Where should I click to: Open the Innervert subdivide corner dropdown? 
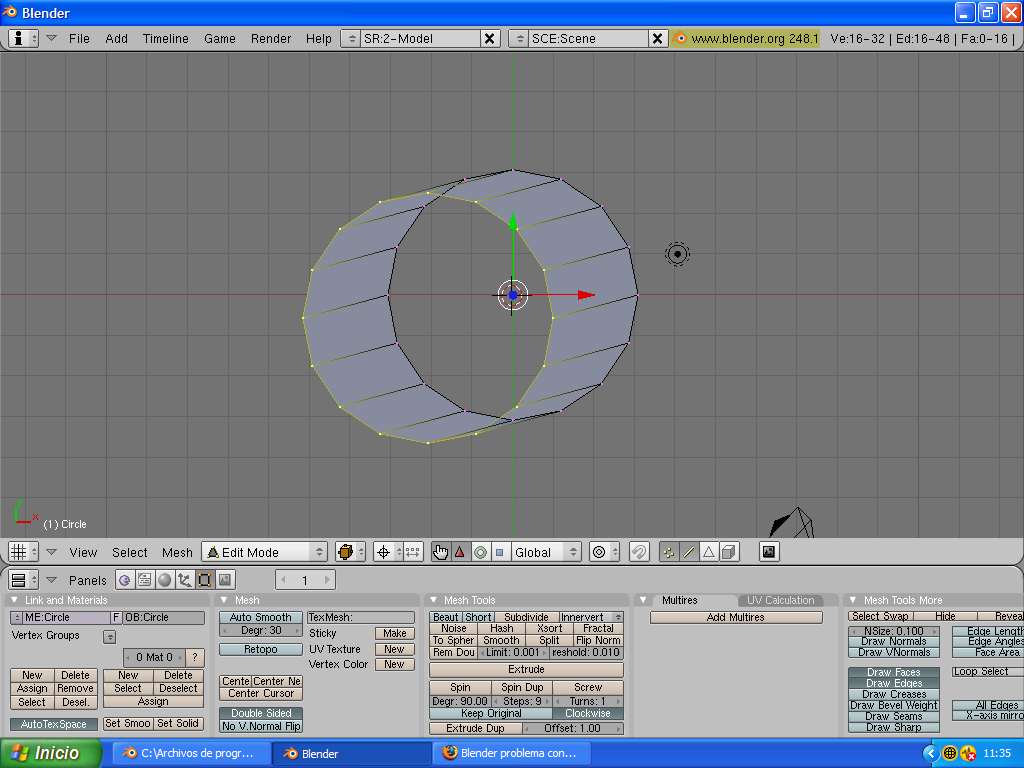pyautogui.click(x=591, y=617)
